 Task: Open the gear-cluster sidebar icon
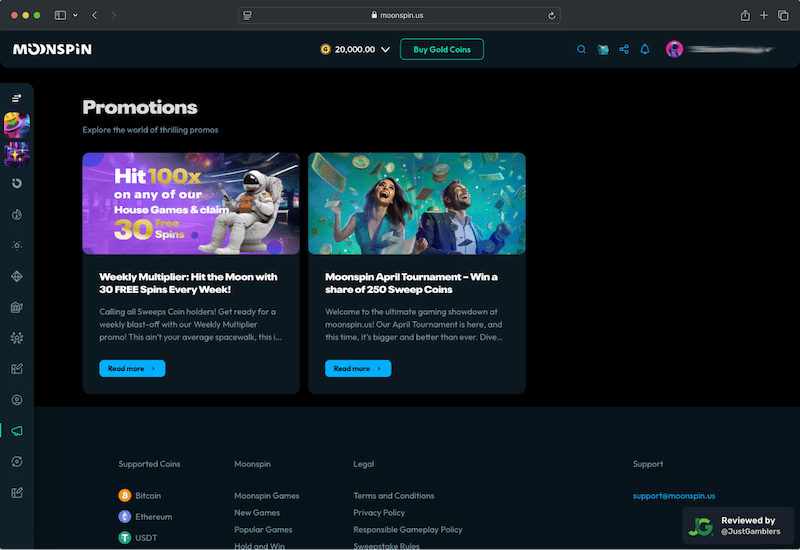[x=17, y=338]
